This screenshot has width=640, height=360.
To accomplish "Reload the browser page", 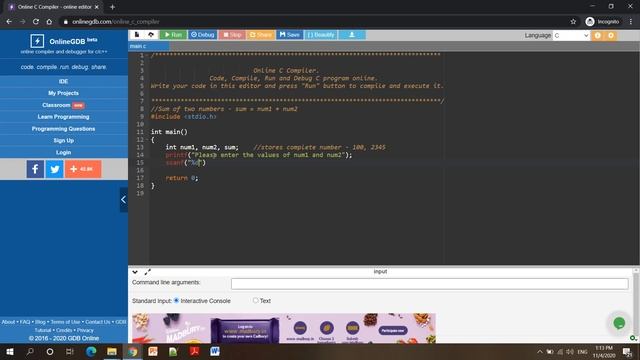I will (x=36, y=22).
